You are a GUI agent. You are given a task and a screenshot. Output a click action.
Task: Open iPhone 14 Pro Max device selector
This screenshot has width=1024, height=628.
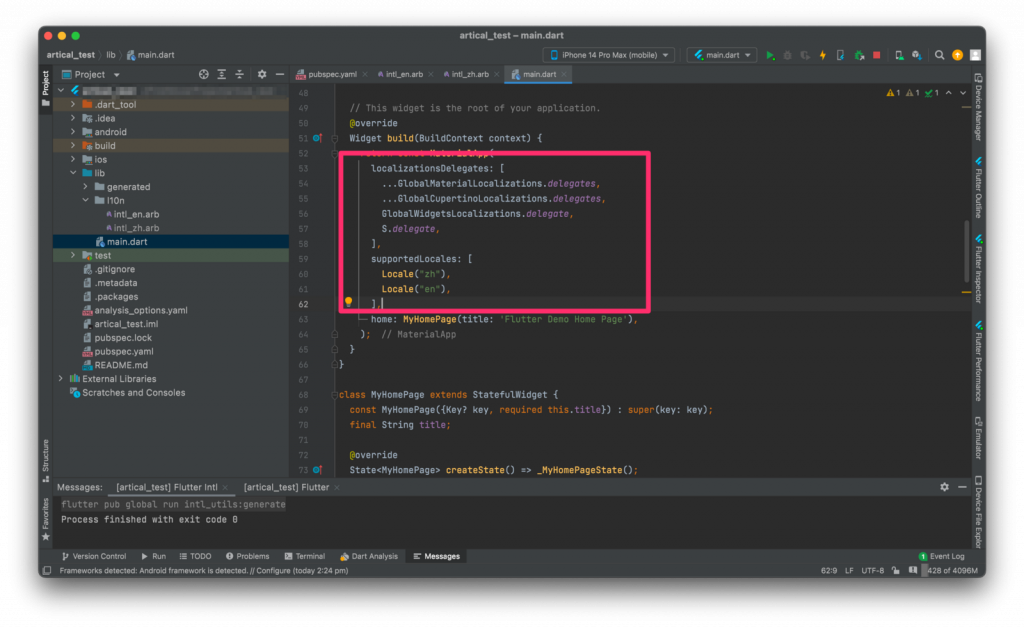pyautogui.click(x=609, y=55)
